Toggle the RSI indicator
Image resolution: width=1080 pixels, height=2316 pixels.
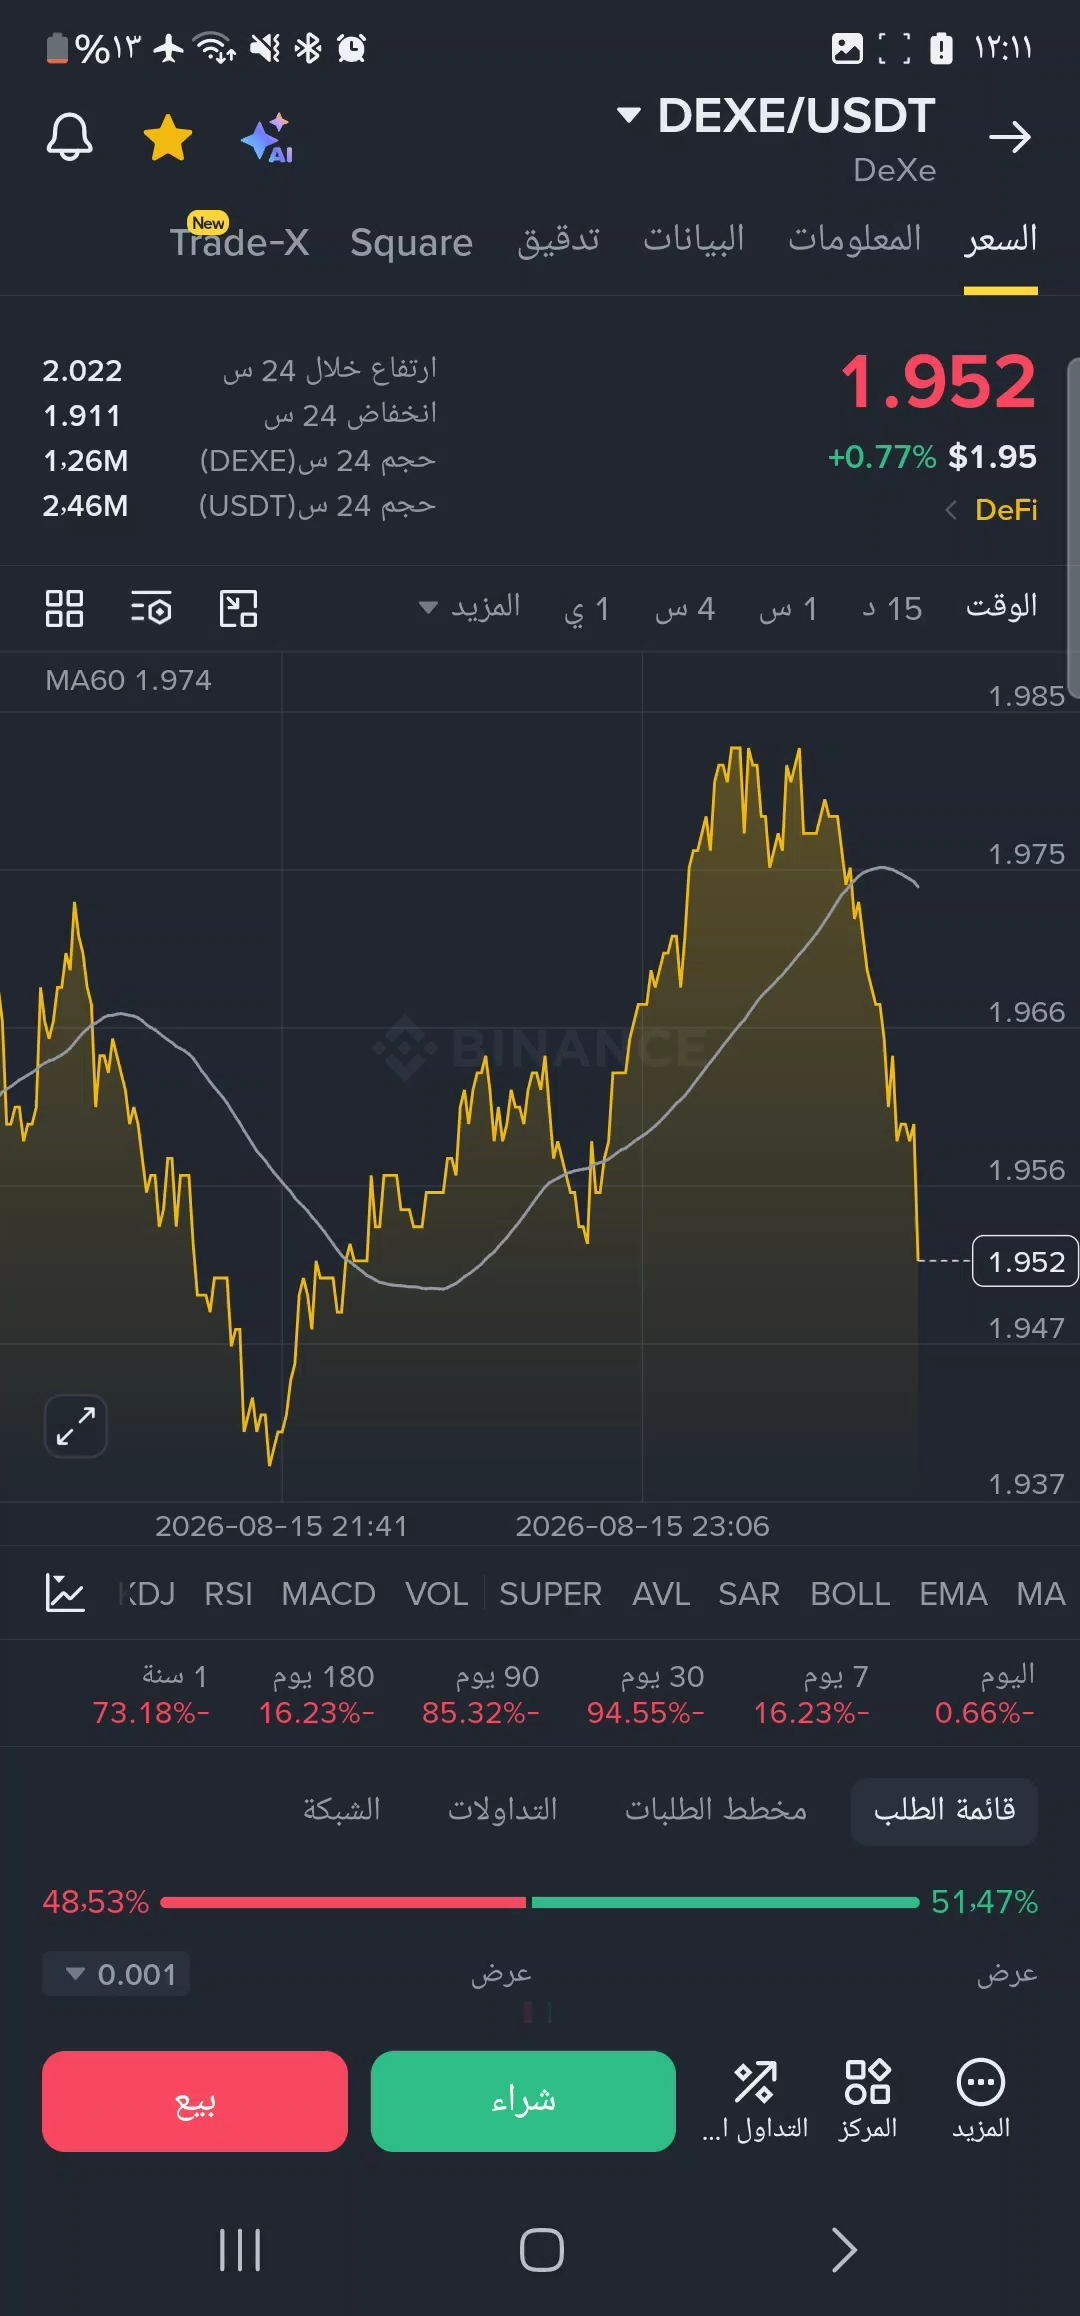(228, 1593)
